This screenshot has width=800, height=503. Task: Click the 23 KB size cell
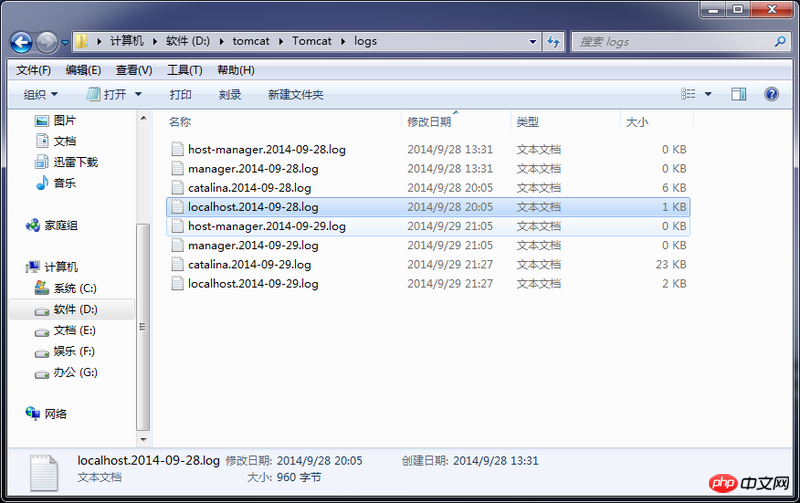(671, 264)
